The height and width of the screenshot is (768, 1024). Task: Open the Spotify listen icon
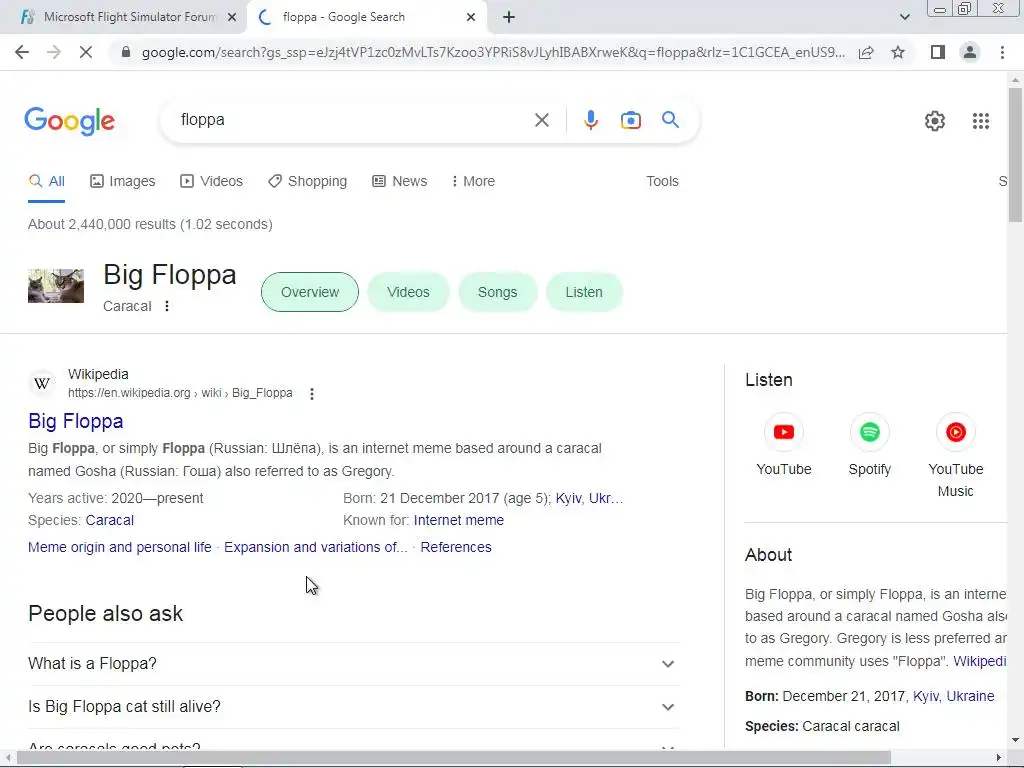click(x=869, y=432)
